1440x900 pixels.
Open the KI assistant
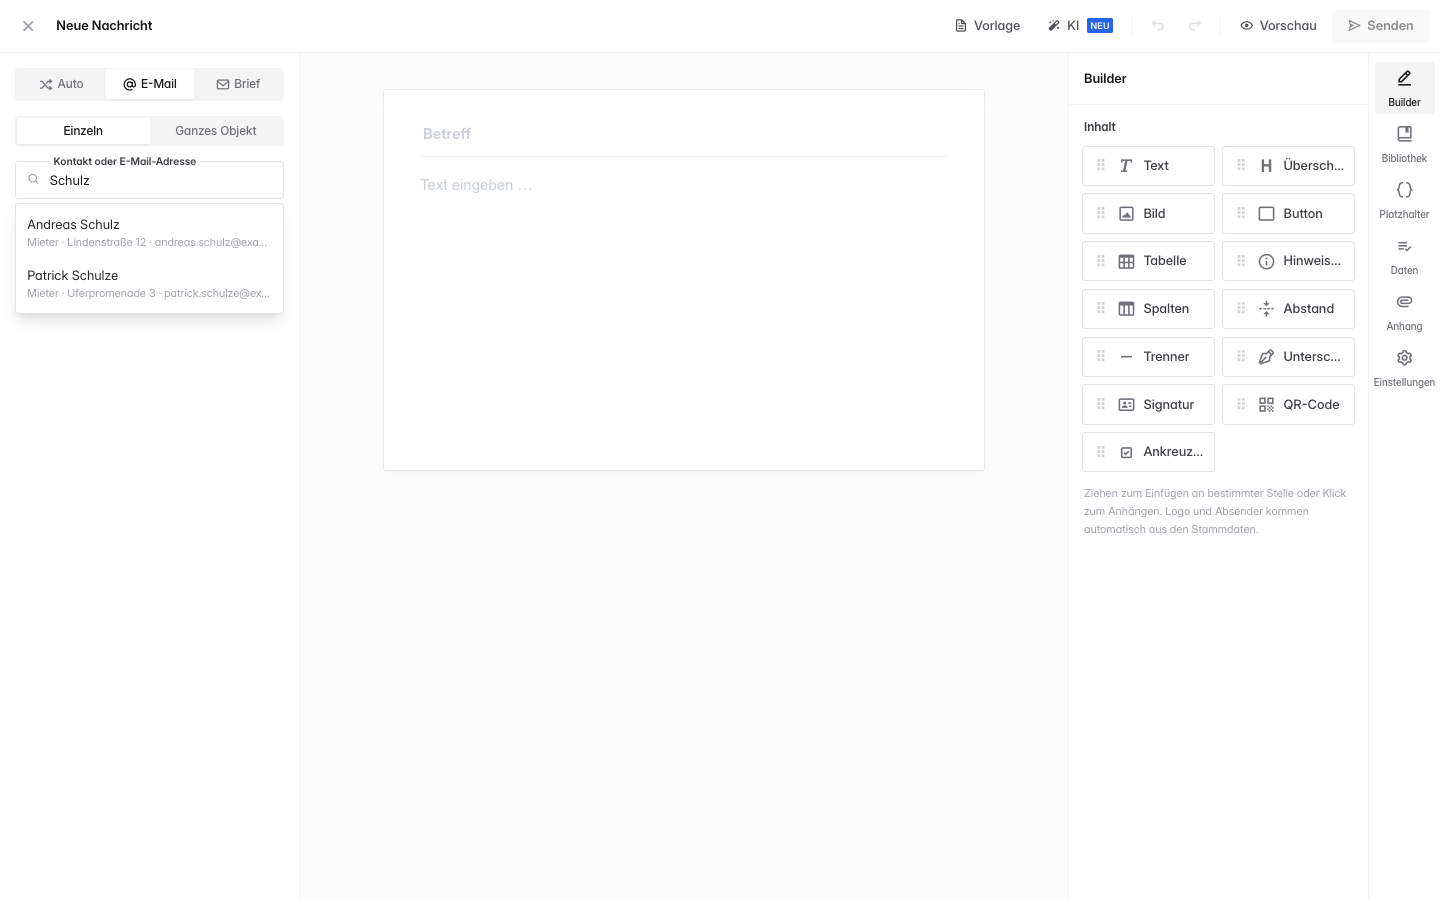1079,26
